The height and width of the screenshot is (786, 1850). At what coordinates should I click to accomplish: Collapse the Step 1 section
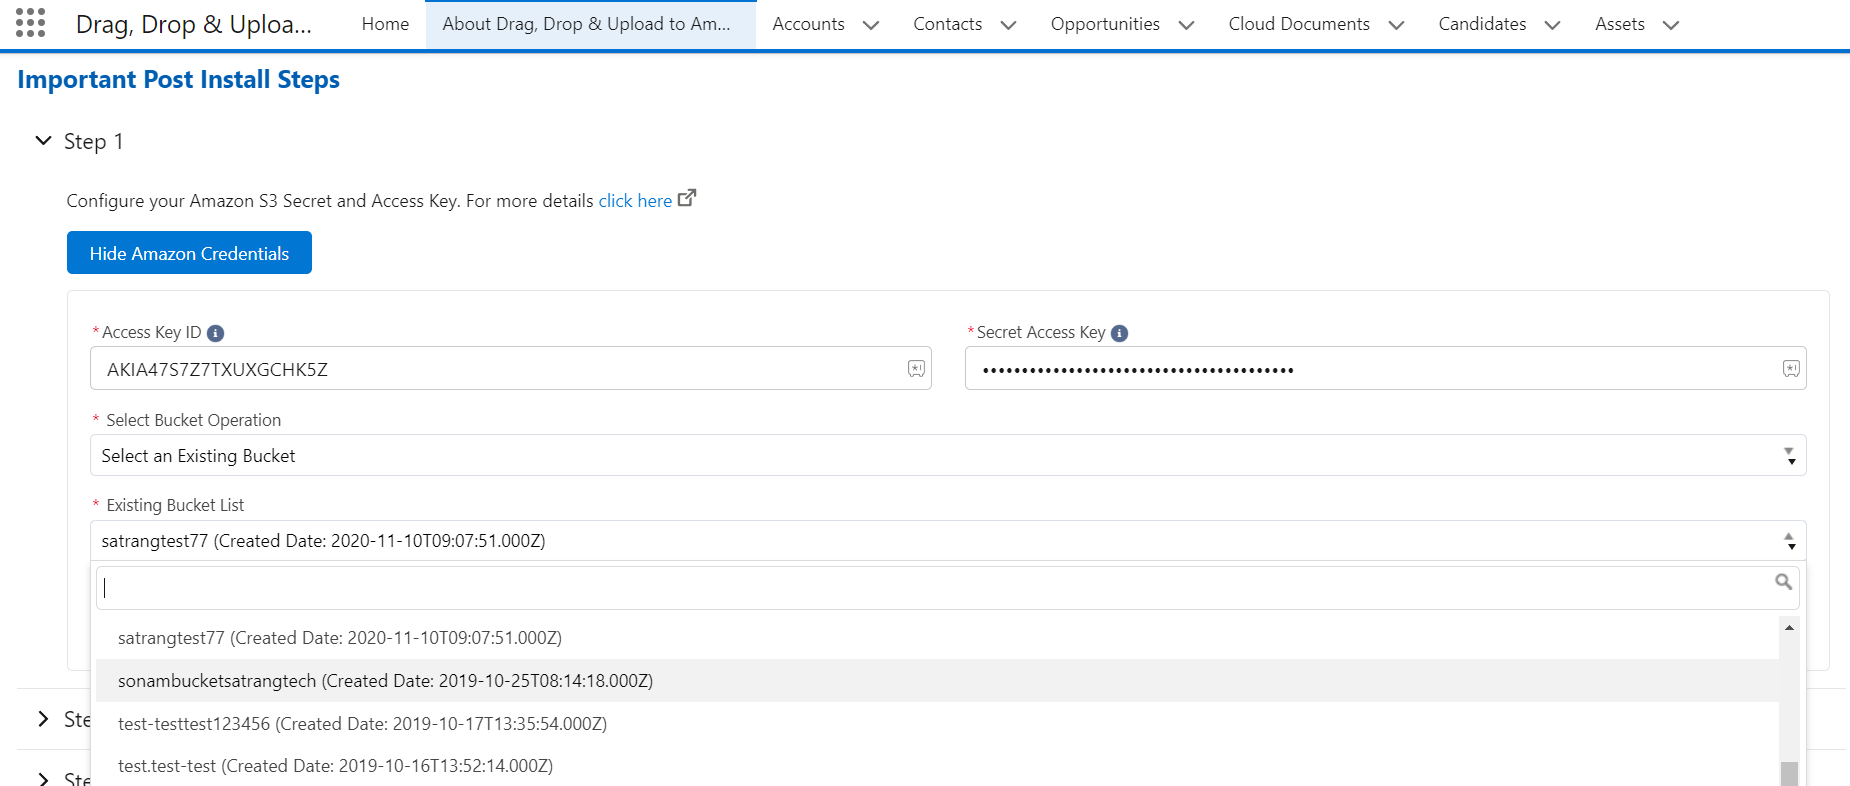pos(43,141)
